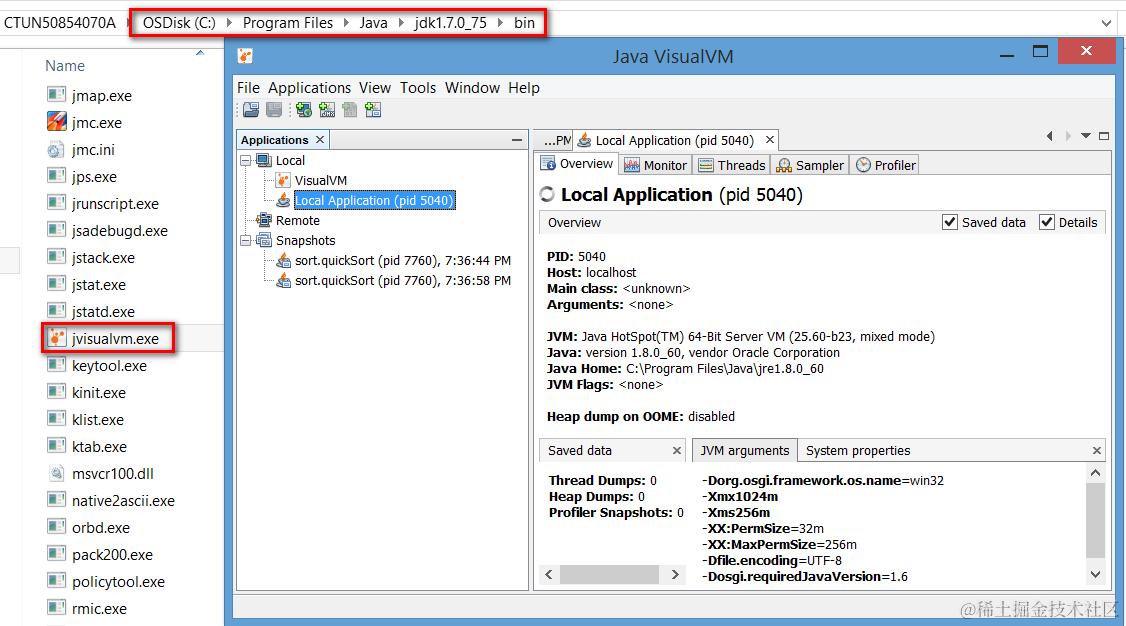Click the Local computer icon in the tree

pos(264,160)
